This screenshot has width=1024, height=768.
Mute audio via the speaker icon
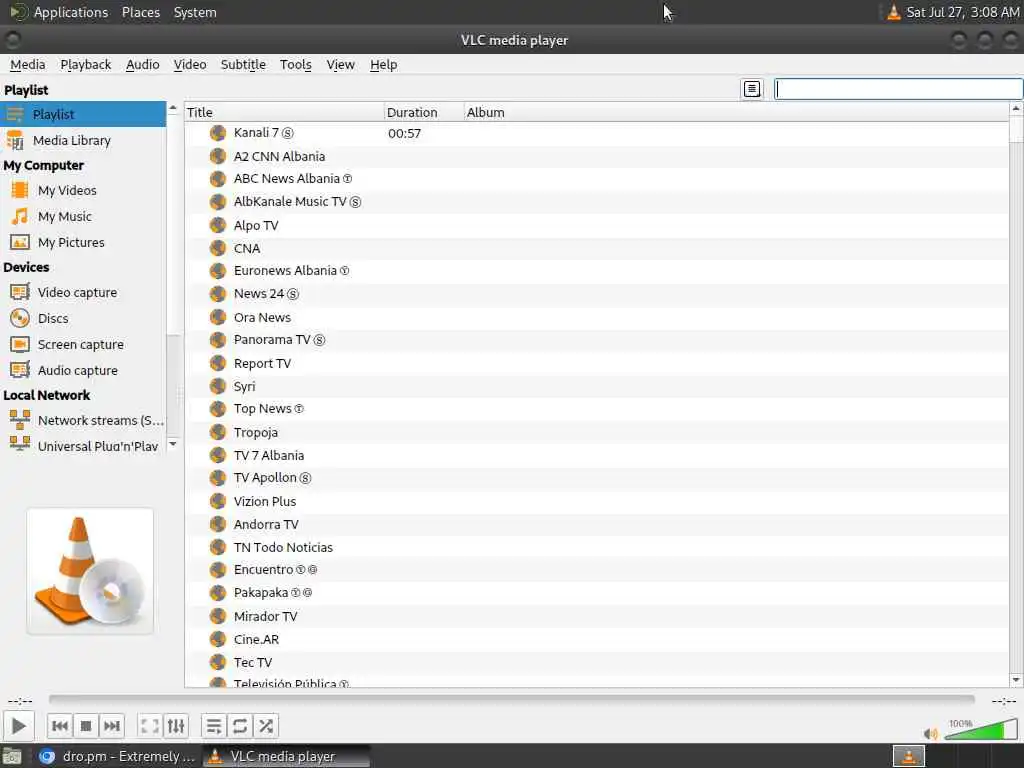[931, 733]
